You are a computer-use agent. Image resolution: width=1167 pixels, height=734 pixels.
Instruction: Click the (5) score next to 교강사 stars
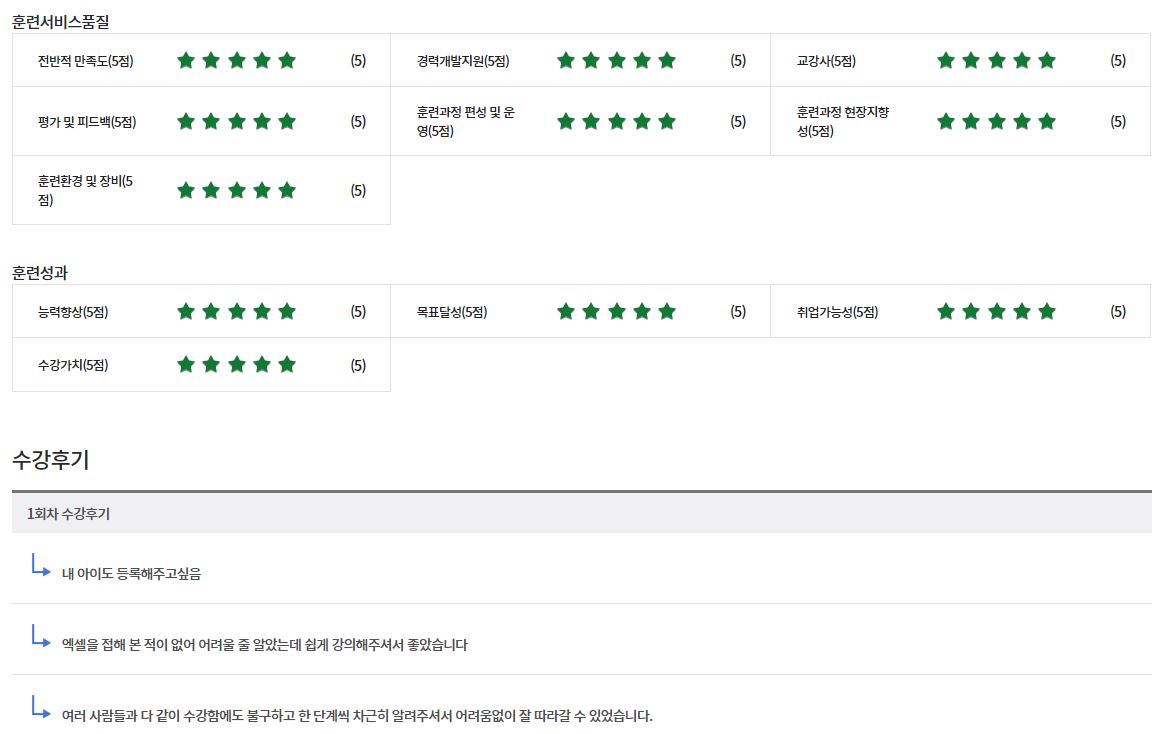tap(1118, 61)
